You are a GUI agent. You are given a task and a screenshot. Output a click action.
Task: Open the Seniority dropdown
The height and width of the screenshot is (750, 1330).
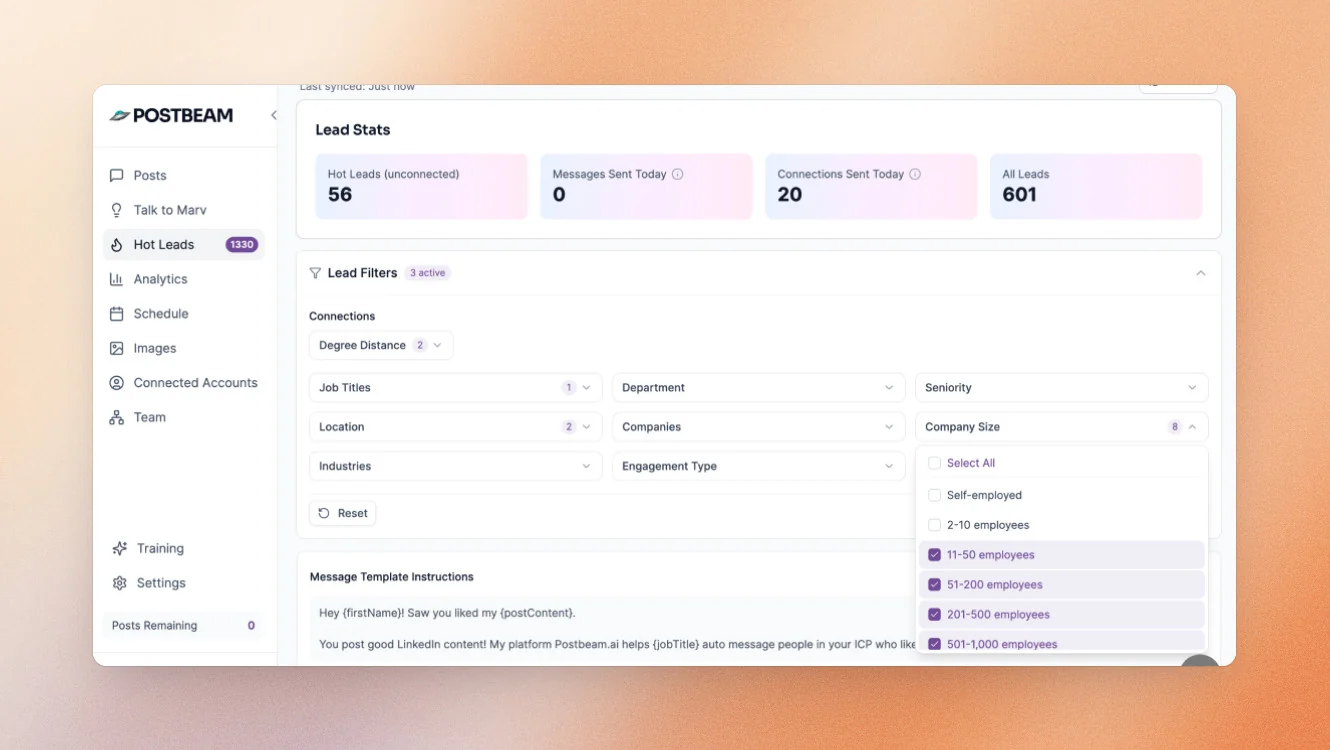[1062, 388]
